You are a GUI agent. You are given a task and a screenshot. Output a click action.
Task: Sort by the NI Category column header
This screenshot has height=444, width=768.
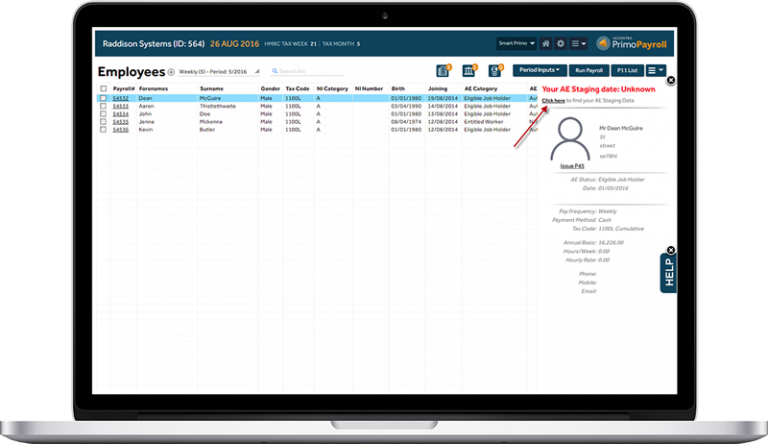click(x=332, y=89)
